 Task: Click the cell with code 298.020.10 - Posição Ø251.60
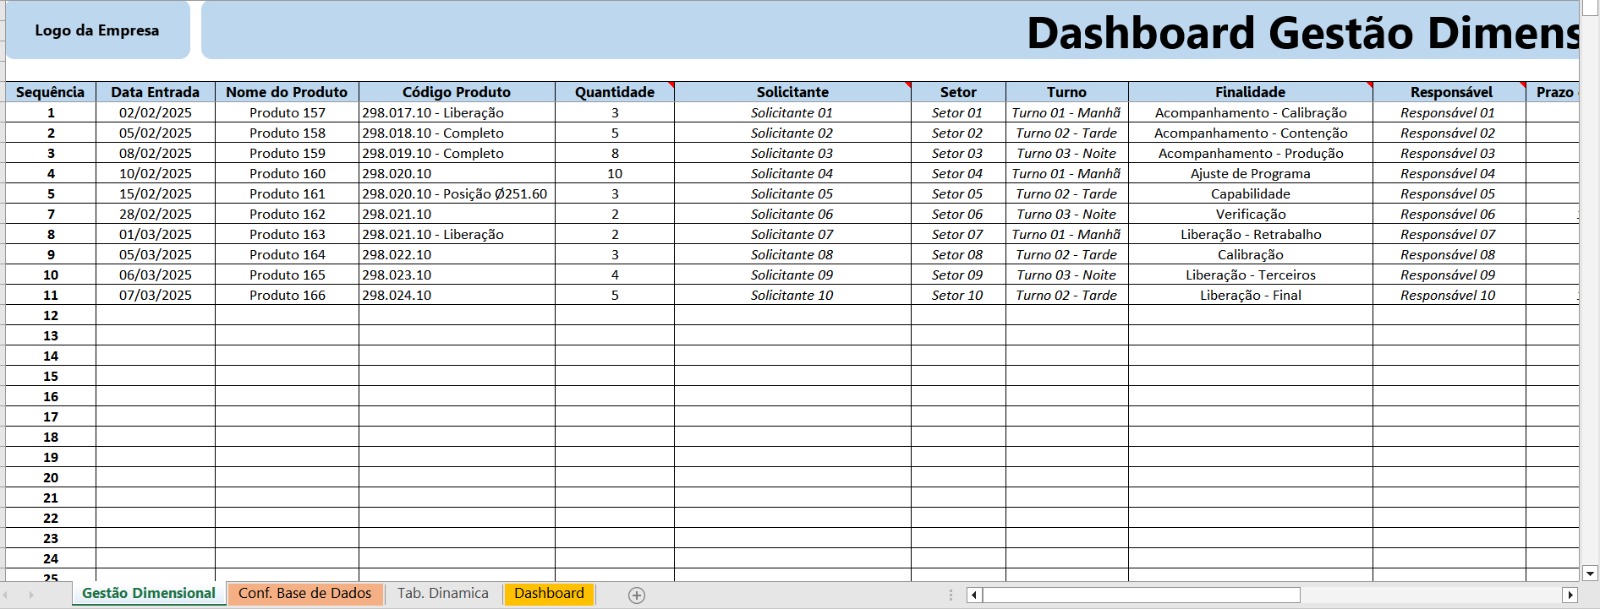click(x=456, y=194)
